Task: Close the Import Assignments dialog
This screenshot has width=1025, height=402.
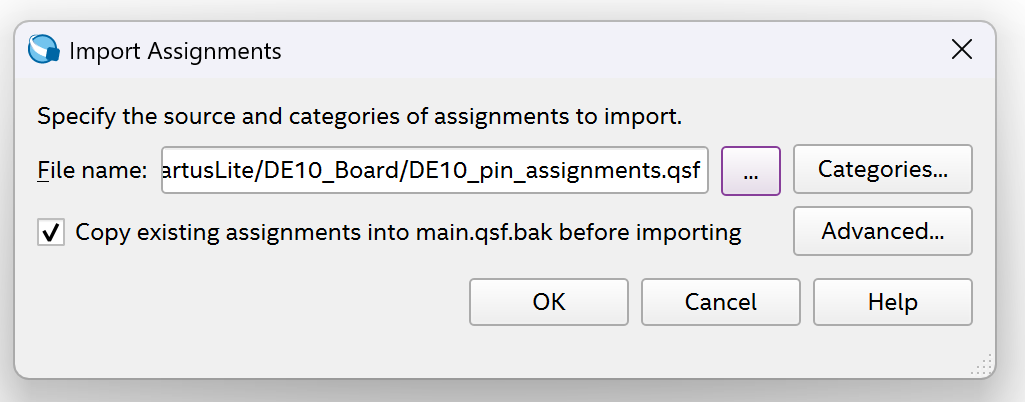Action: click(962, 50)
